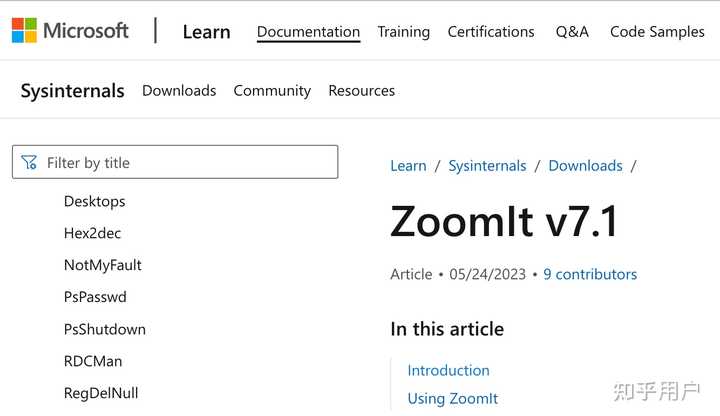Open PsShutdown from the sidebar

point(104,329)
